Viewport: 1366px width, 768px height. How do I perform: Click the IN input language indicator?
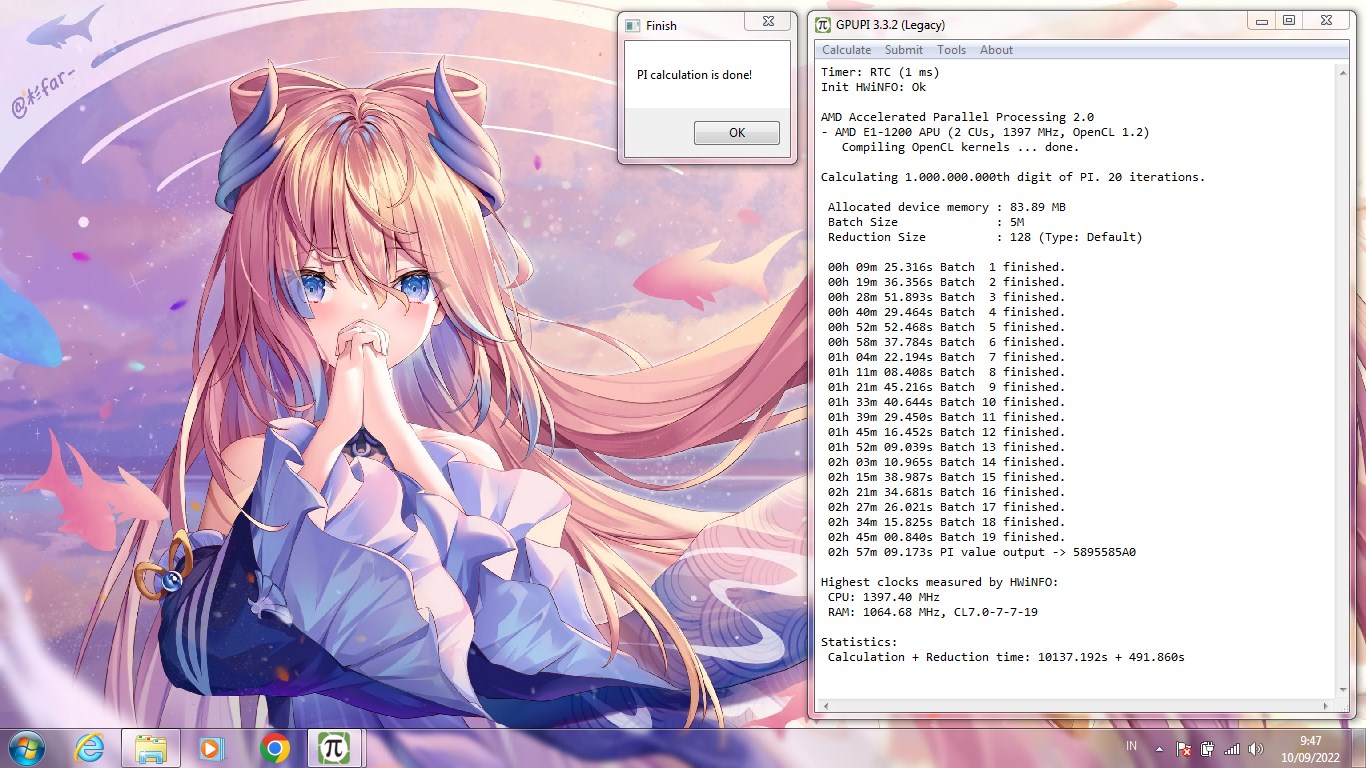click(1131, 747)
